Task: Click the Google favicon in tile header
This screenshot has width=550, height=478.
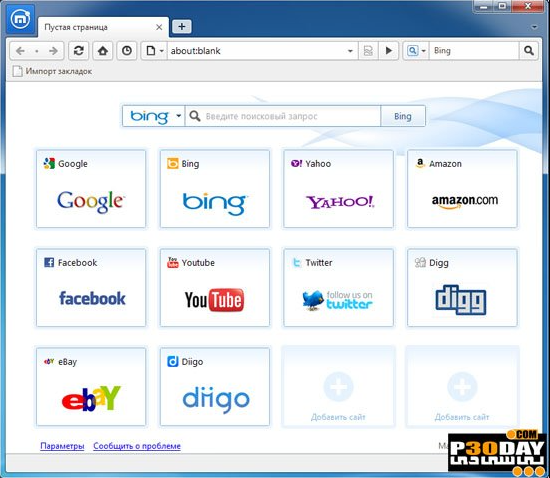Action: point(49,163)
